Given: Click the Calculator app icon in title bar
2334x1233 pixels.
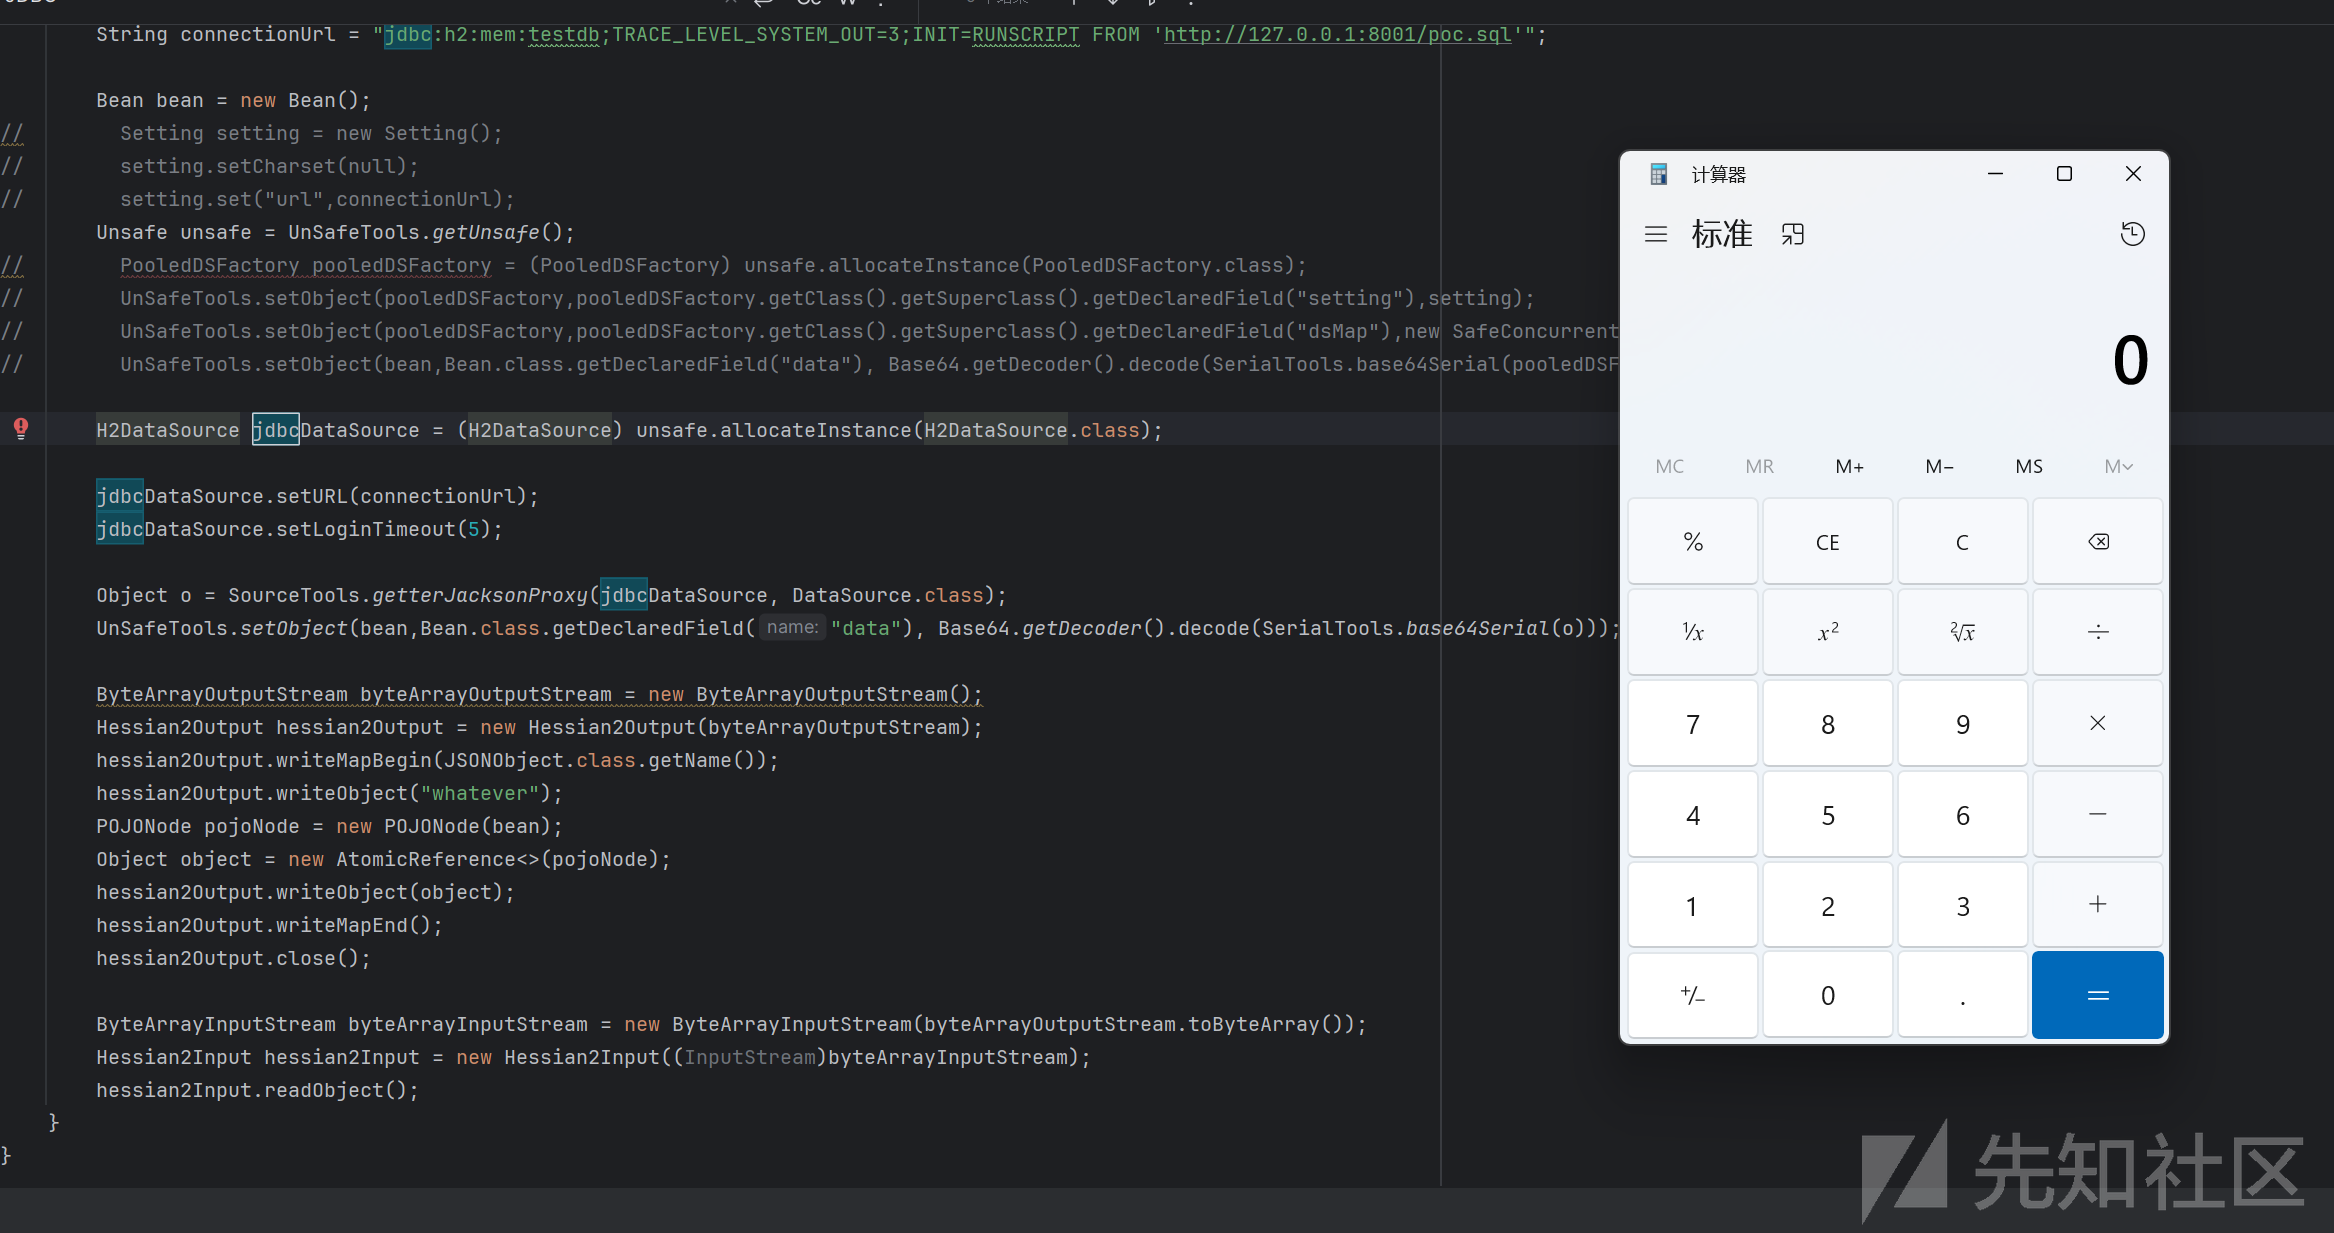Looking at the screenshot, I should click(1658, 174).
